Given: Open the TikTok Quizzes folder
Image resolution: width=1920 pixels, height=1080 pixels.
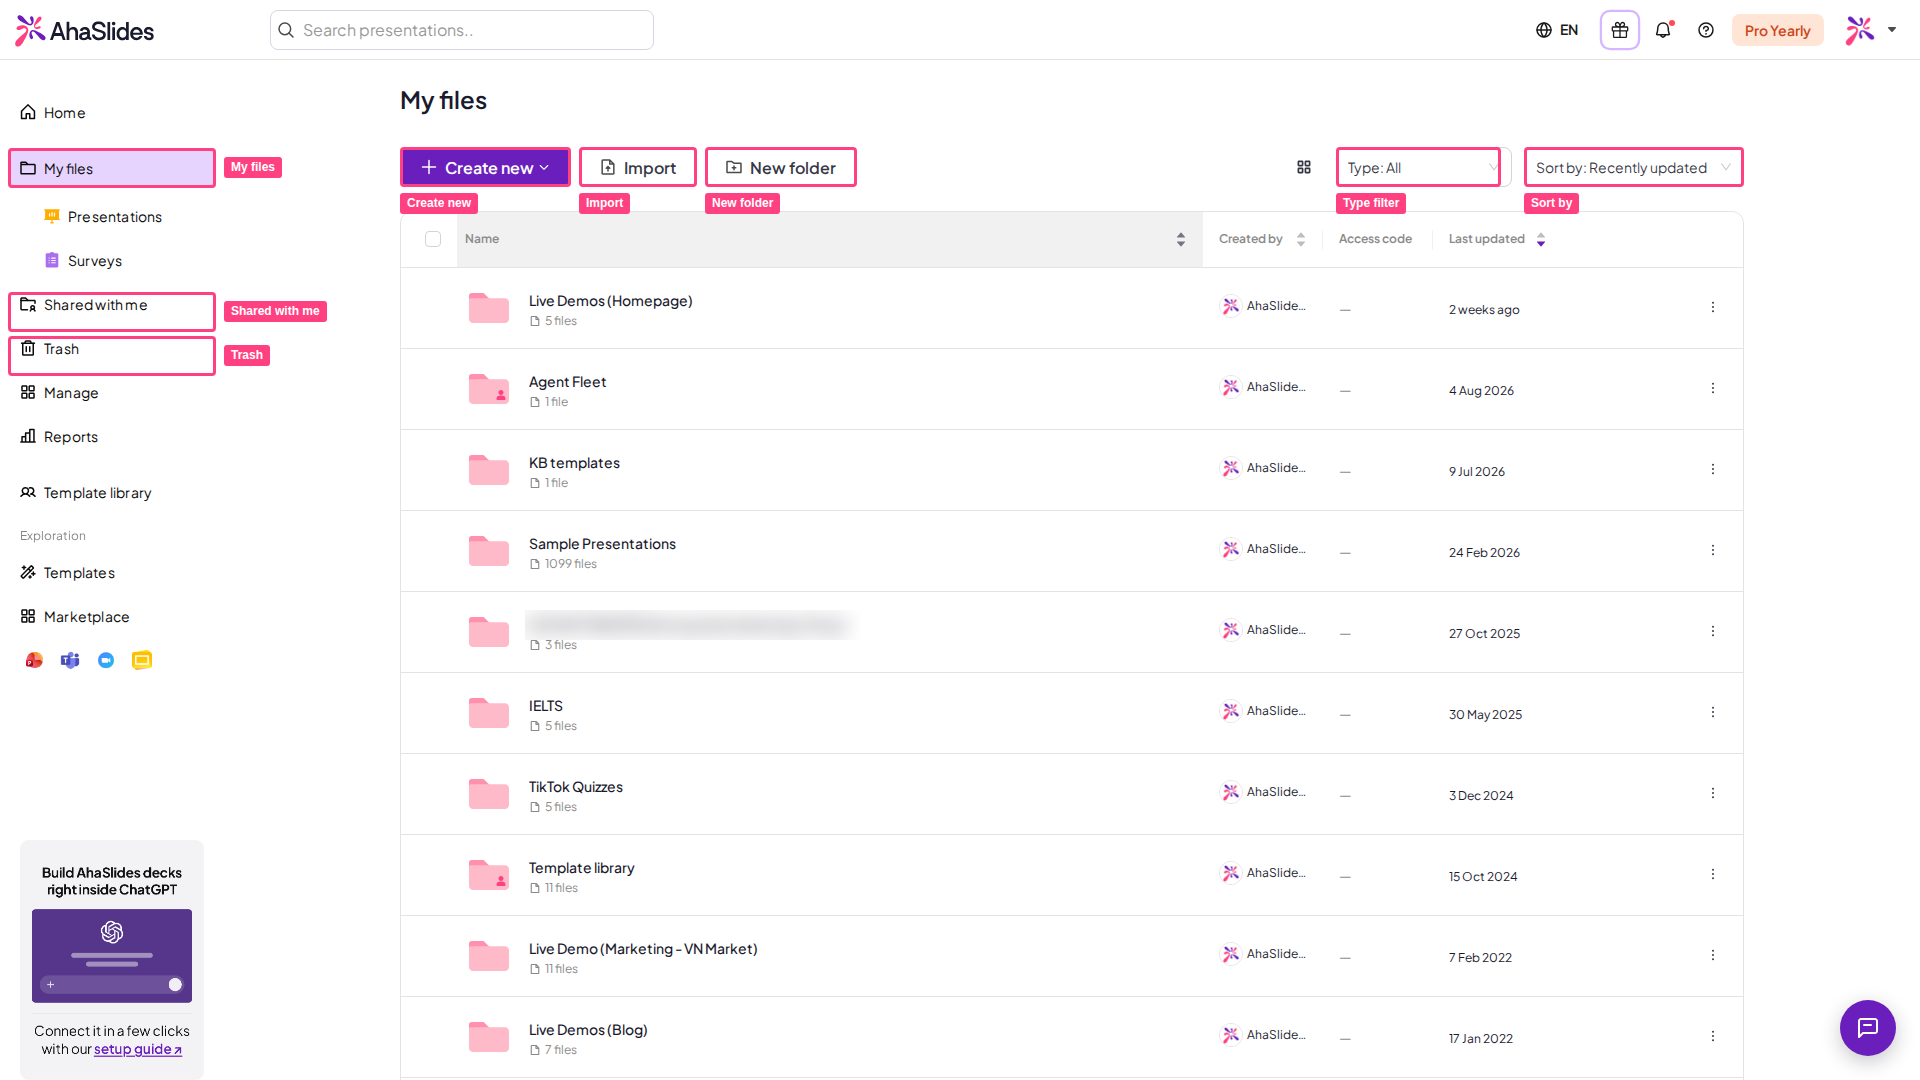Looking at the screenshot, I should tap(575, 787).
